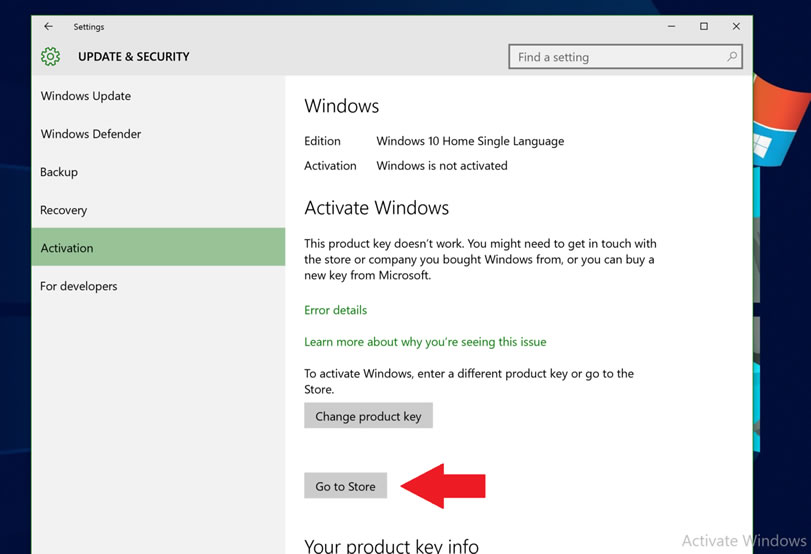Click the magnifier in Find a setting

(732, 56)
